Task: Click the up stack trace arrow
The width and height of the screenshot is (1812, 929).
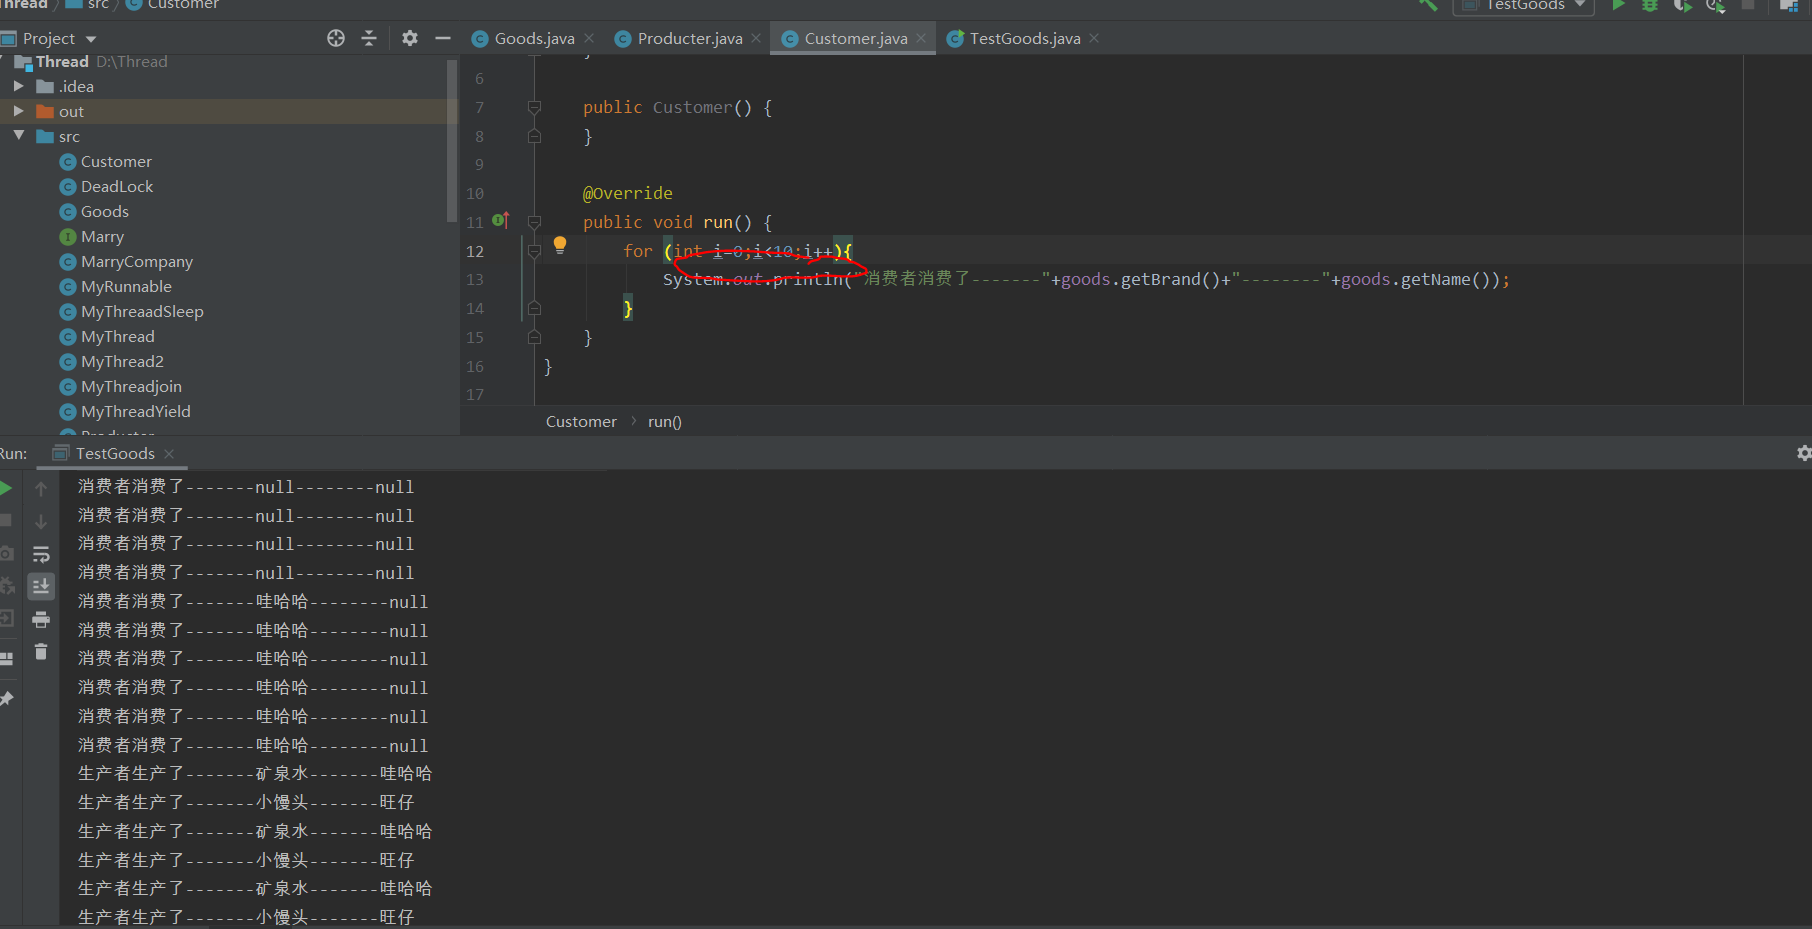Action: [41, 489]
